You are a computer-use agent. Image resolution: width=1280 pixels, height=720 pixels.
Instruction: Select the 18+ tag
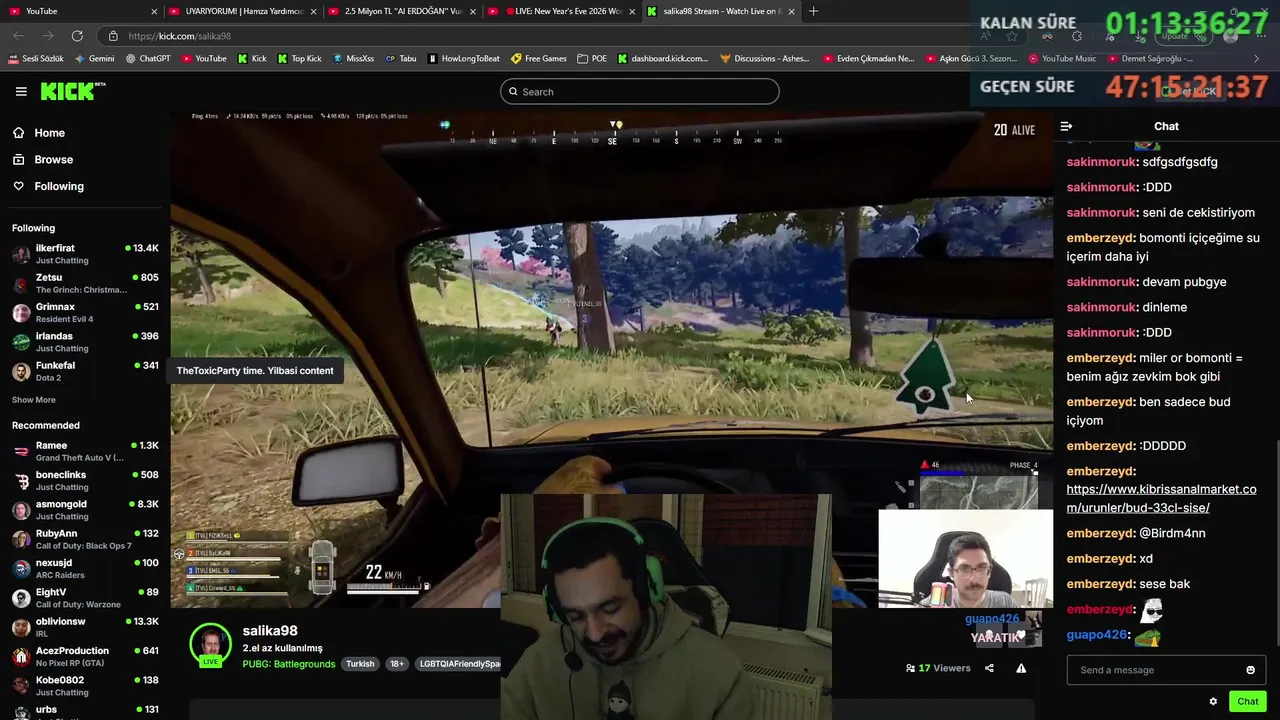click(x=397, y=664)
